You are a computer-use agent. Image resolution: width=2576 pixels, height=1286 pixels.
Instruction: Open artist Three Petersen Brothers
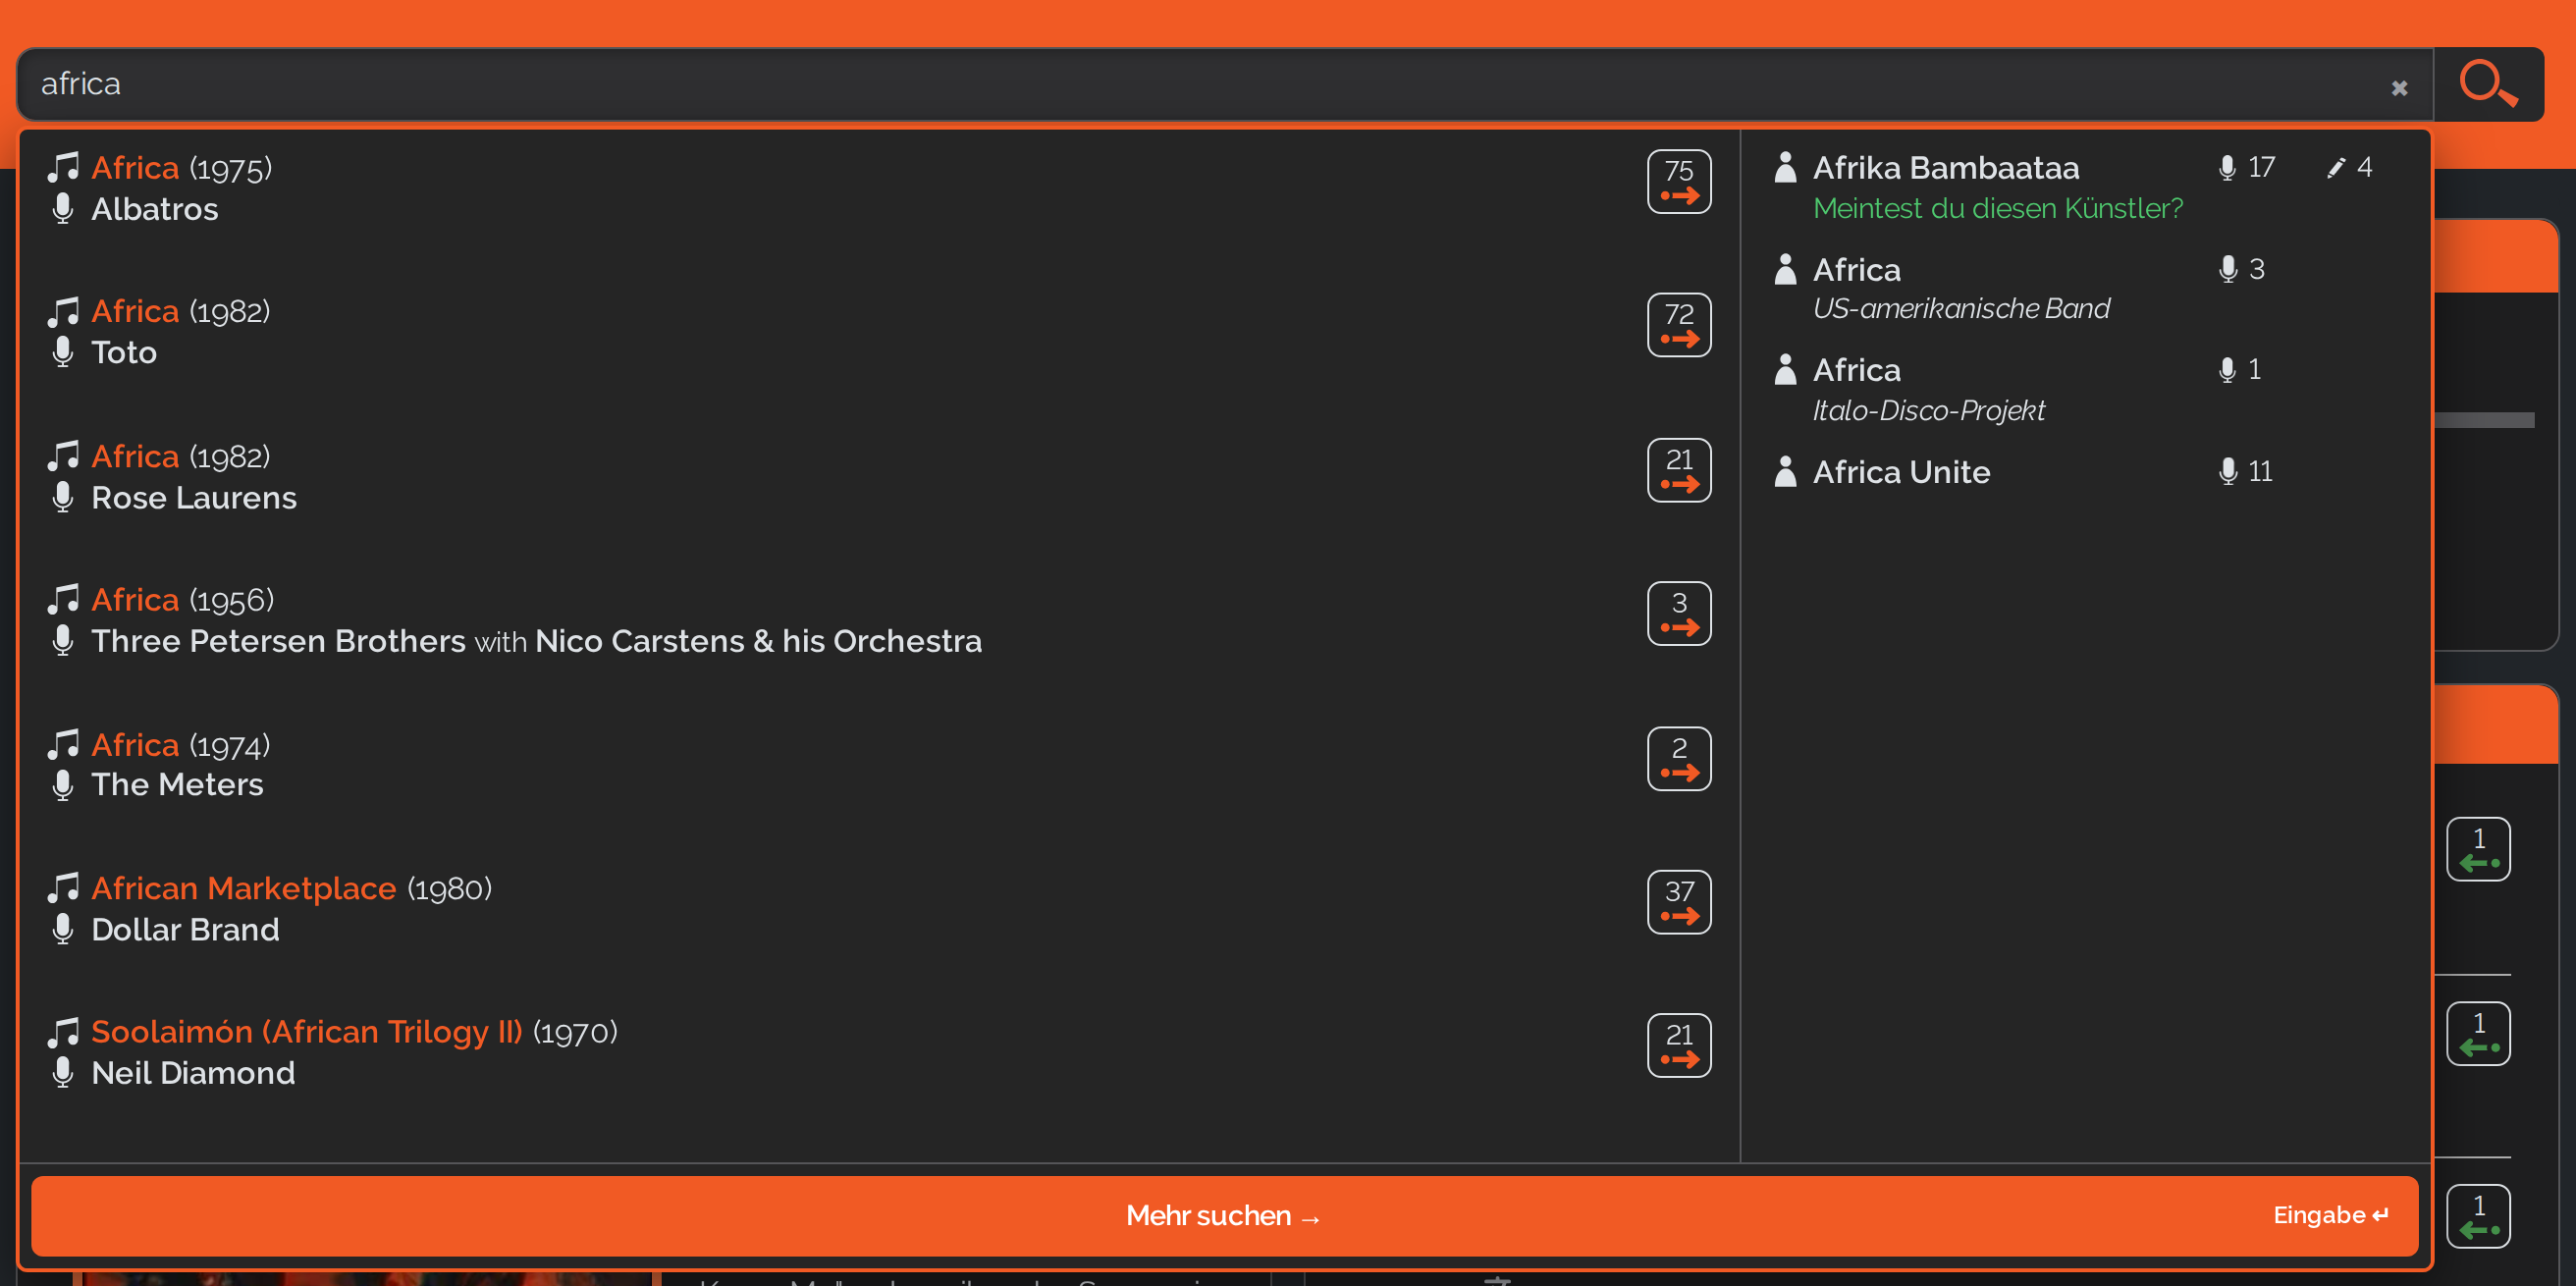point(278,641)
